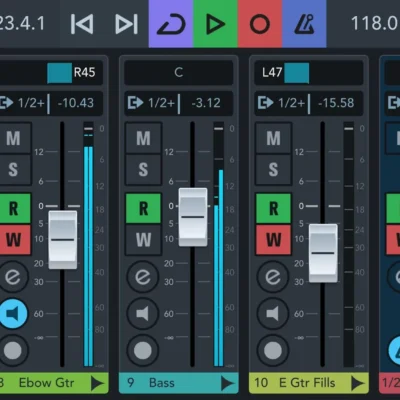Expand arrow on Ebow Gtr name label

(x=97, y=383)
